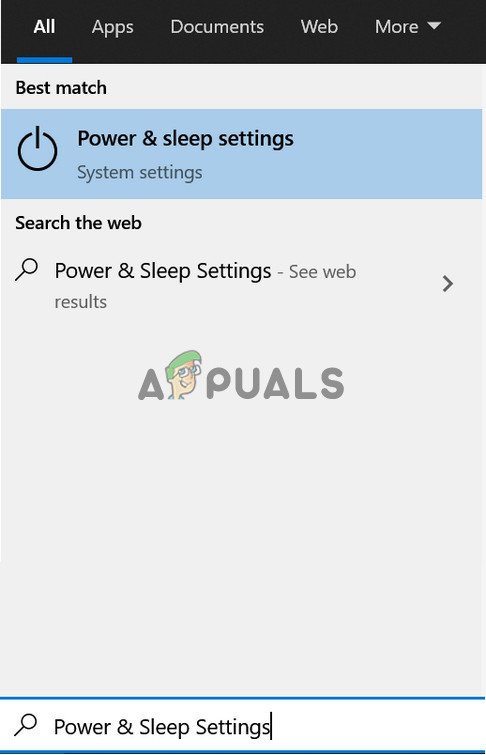486x755 pixels.
Task: Open the Apps search tab
Action: 113,28
